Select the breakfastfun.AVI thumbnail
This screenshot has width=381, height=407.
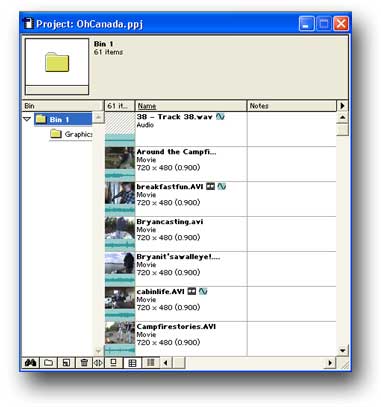(120, 198)
